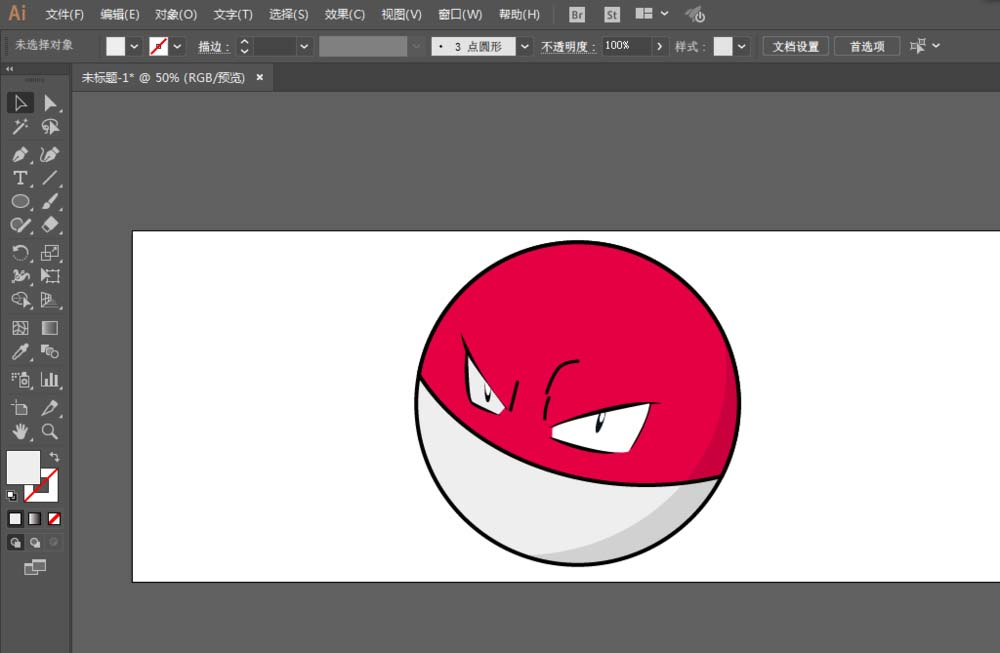The width and height of the screenshot is (1000, 653).
Task: Expand the opacity slider arrow
Action: tap(659, 46)
